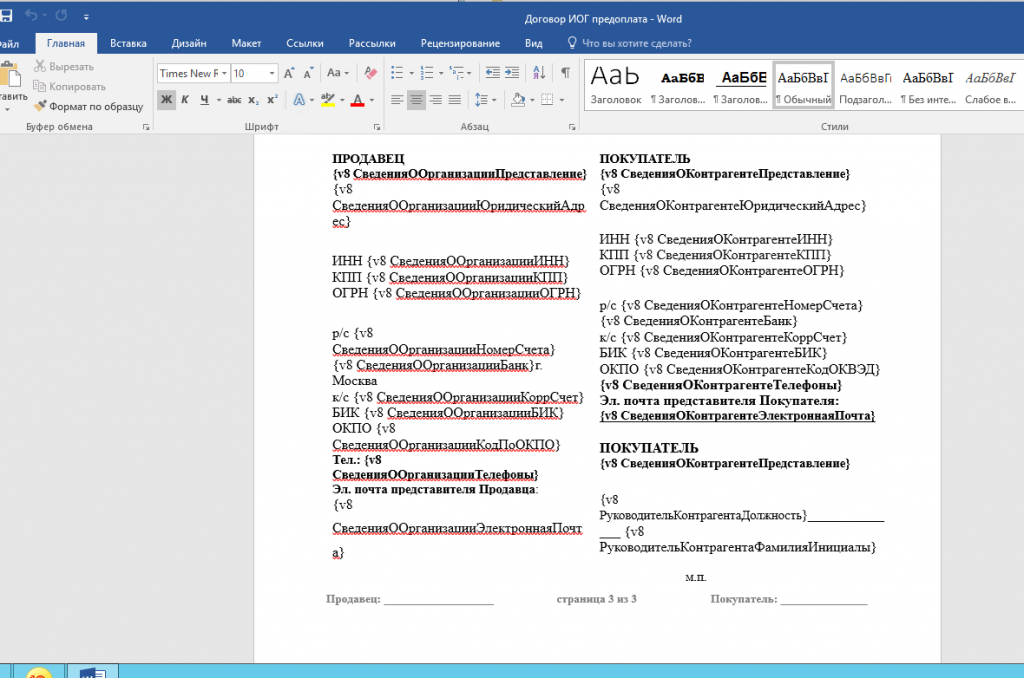This screenshot has width=1024, height=678.
Task: Switch to the Рассылки tab
Action: coord(372,43)
